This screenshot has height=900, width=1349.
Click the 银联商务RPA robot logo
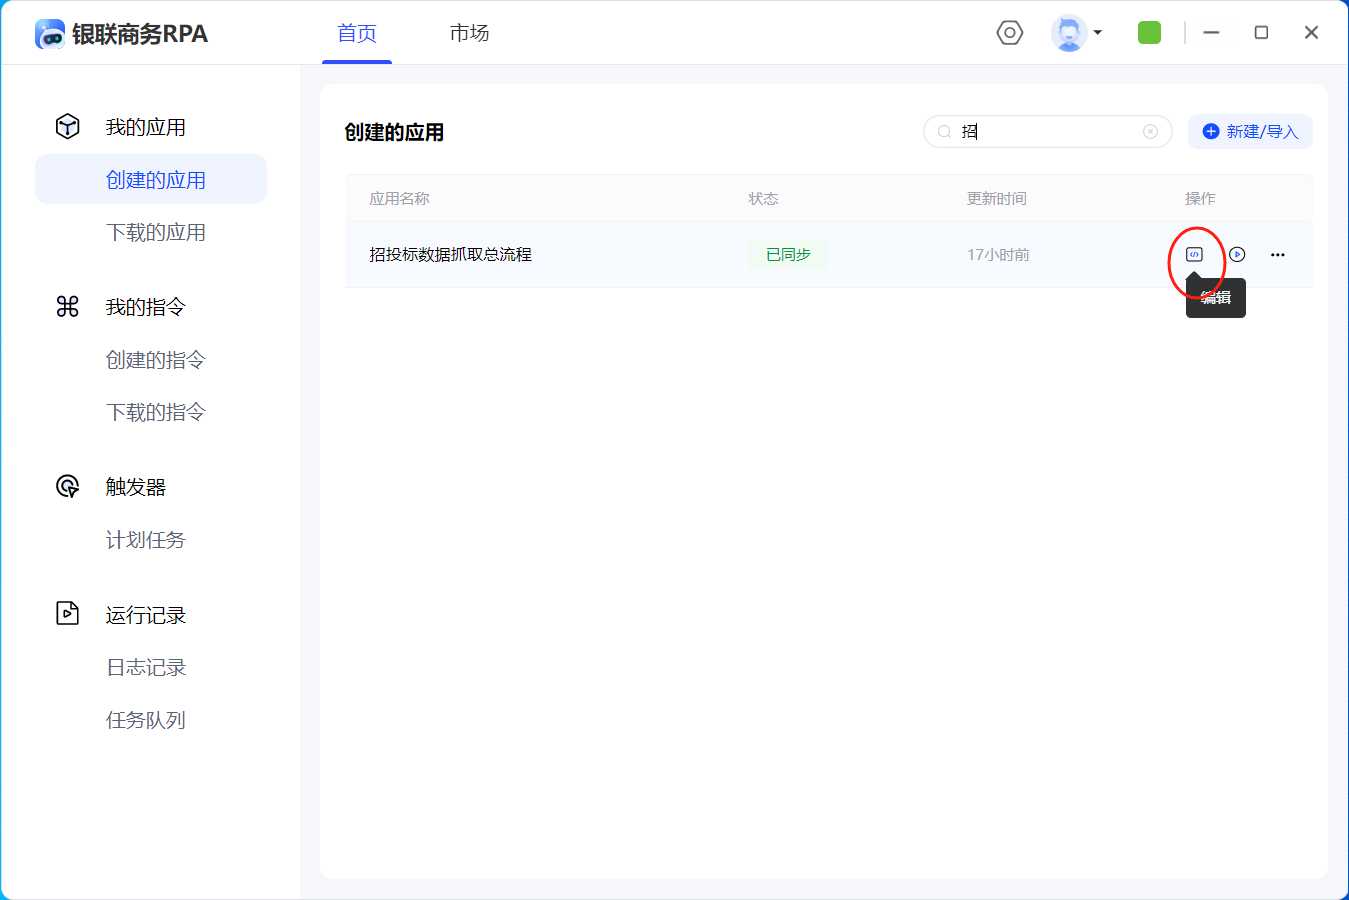(x=50, y=34)
